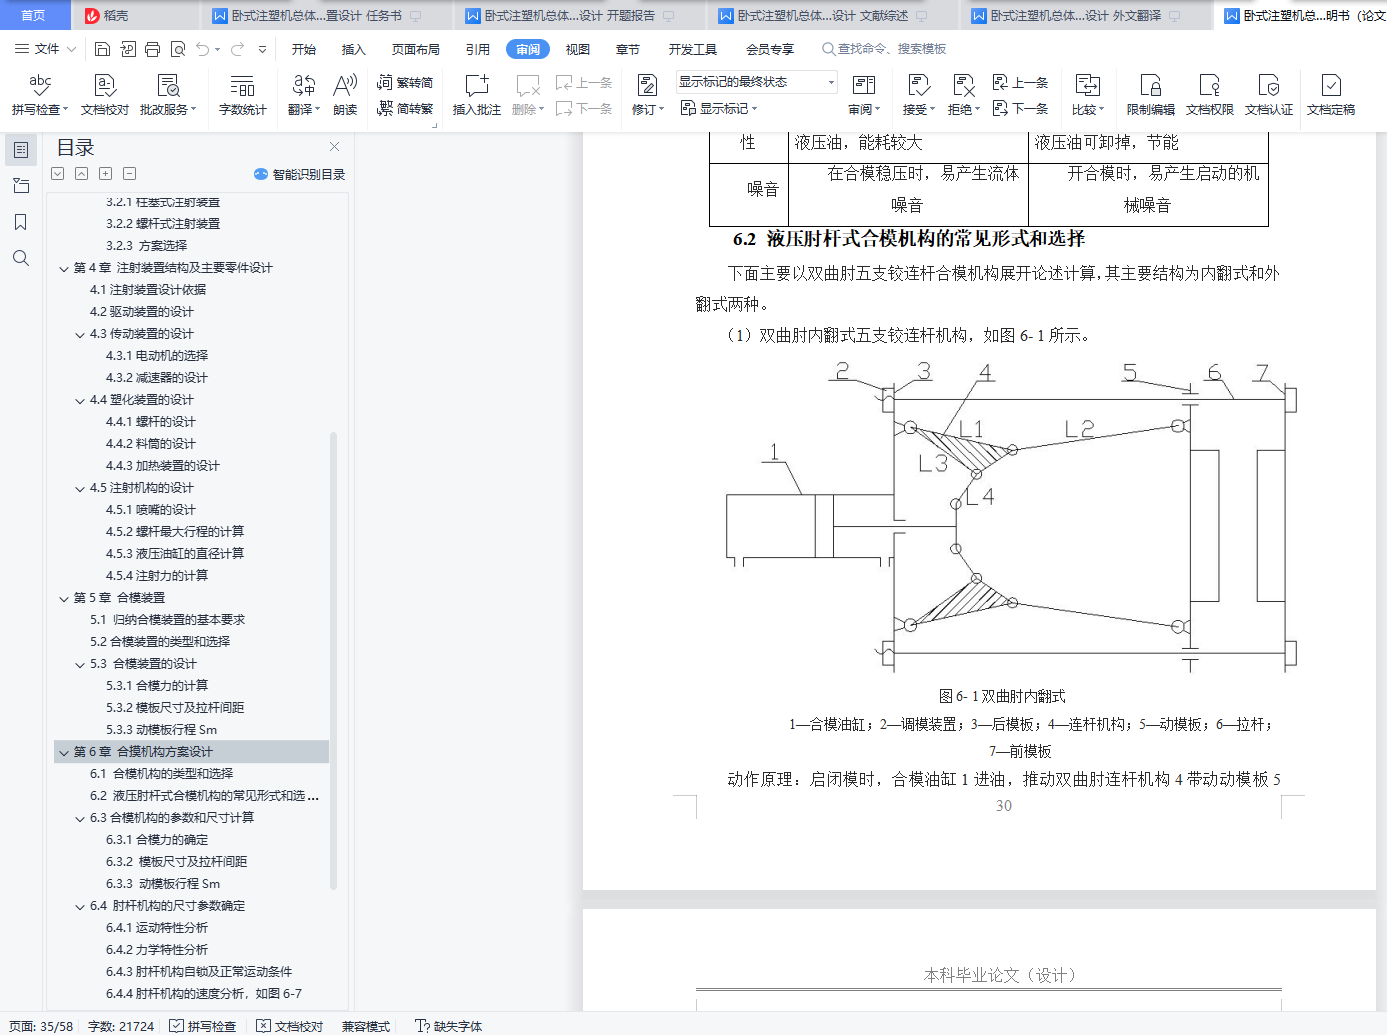
Task: Open 限制编辑 restrict editing
Action: [x=1151, y=95]
